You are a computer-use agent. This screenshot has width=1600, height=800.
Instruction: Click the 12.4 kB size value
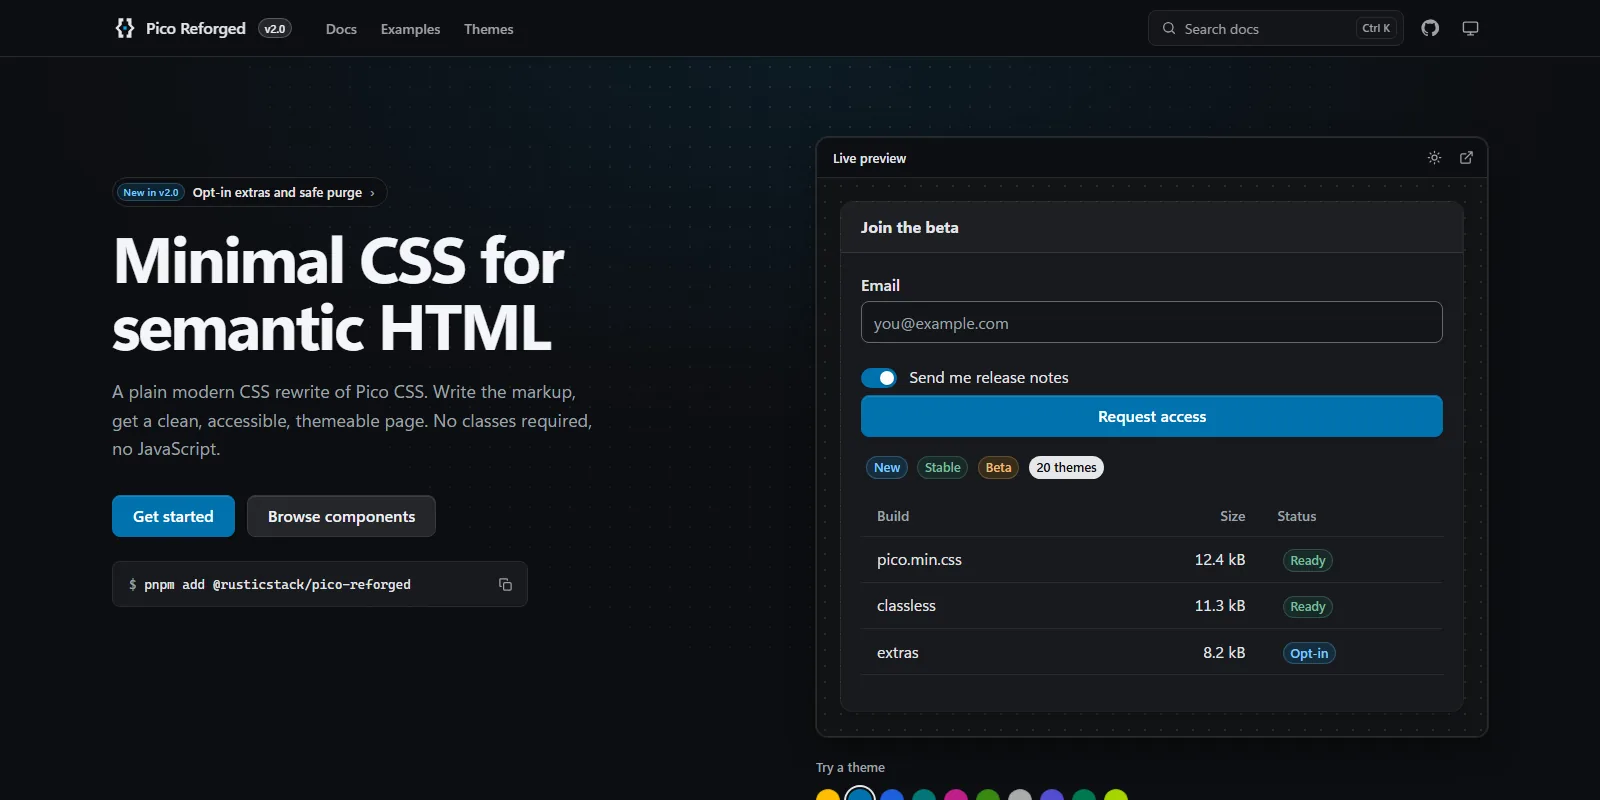1220,560
